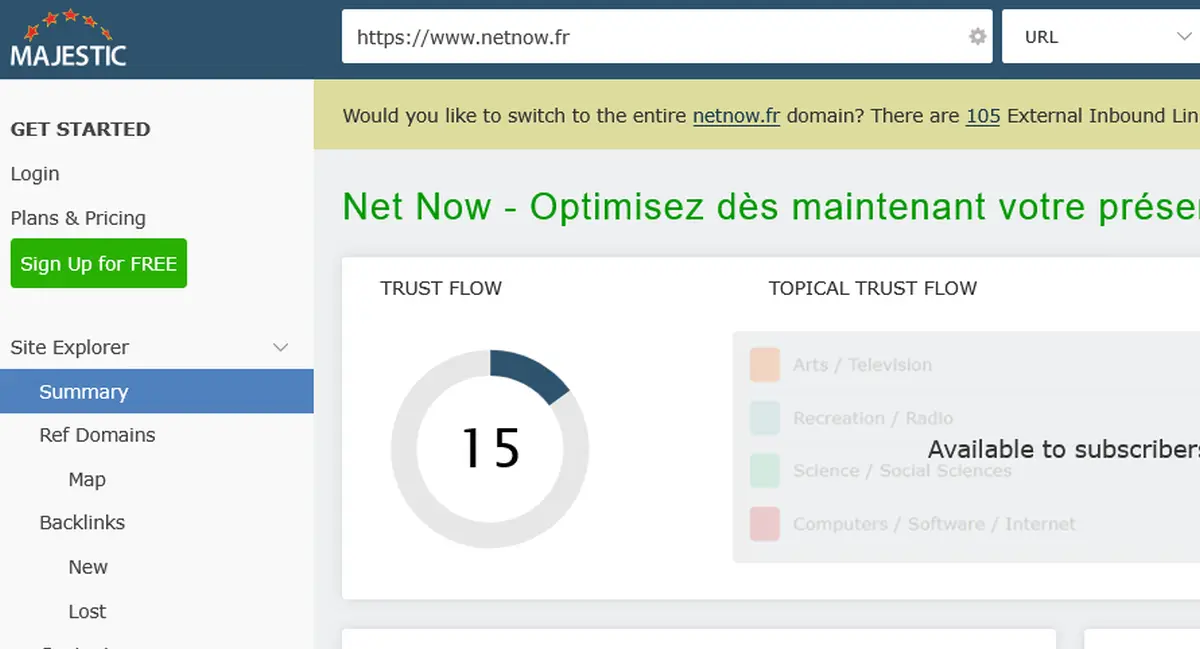Click the GET STARTED heading
The width and height of the screenshot is (1200, 649).
(x=80, y=129)
